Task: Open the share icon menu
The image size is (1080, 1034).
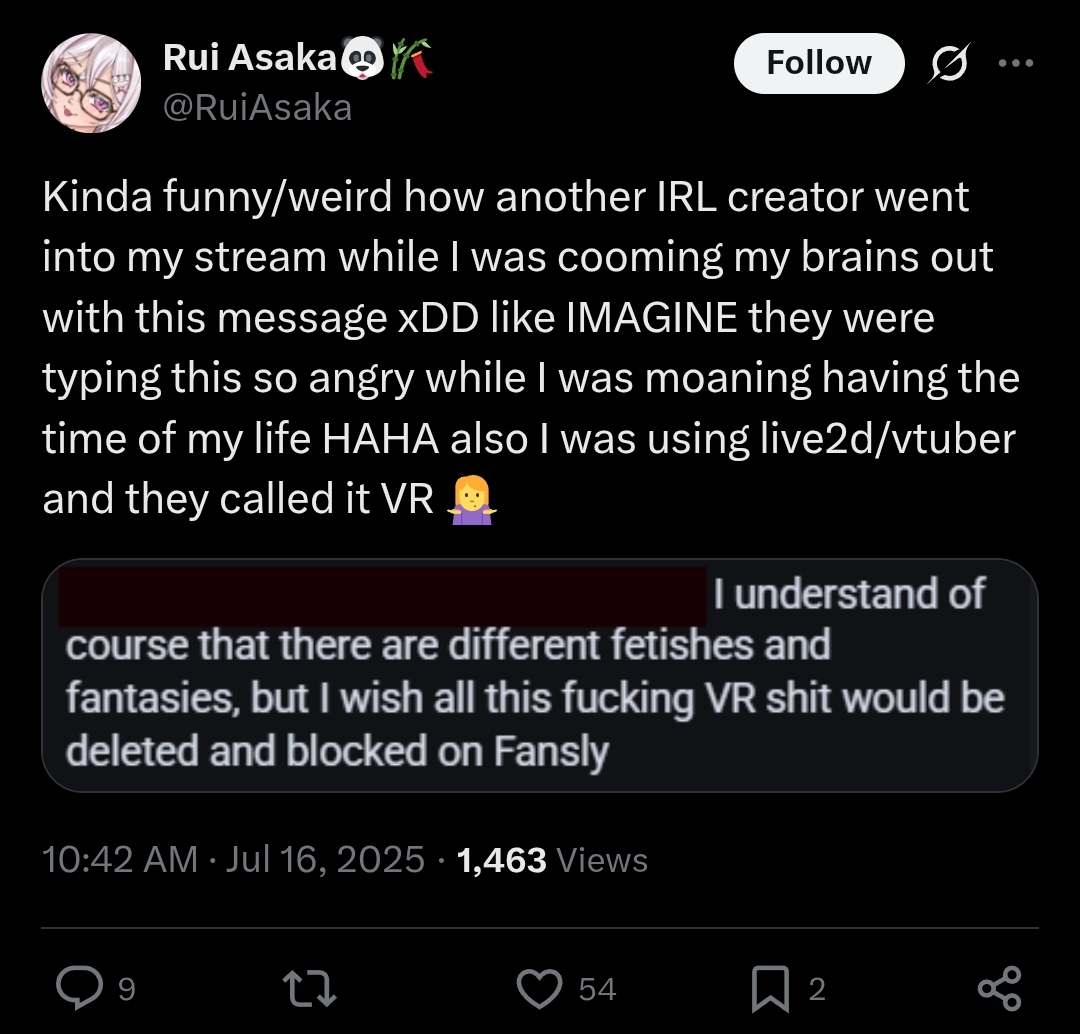Action: click(998, 988)
